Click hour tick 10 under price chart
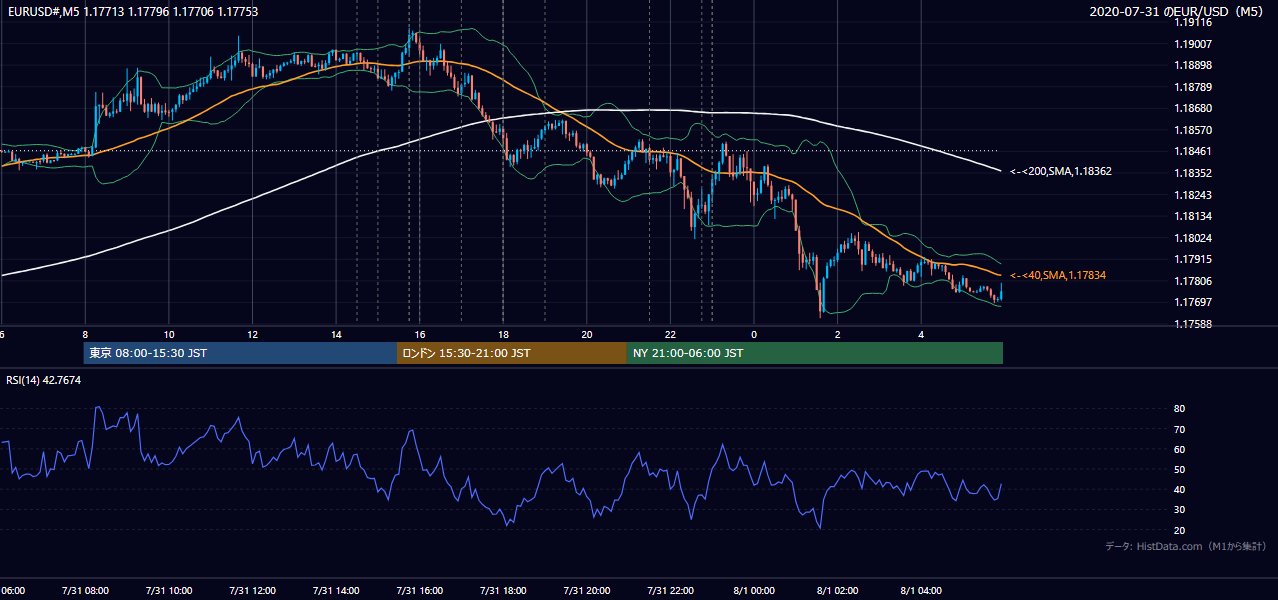This screenshot has height=600, width=1278. 169,334
